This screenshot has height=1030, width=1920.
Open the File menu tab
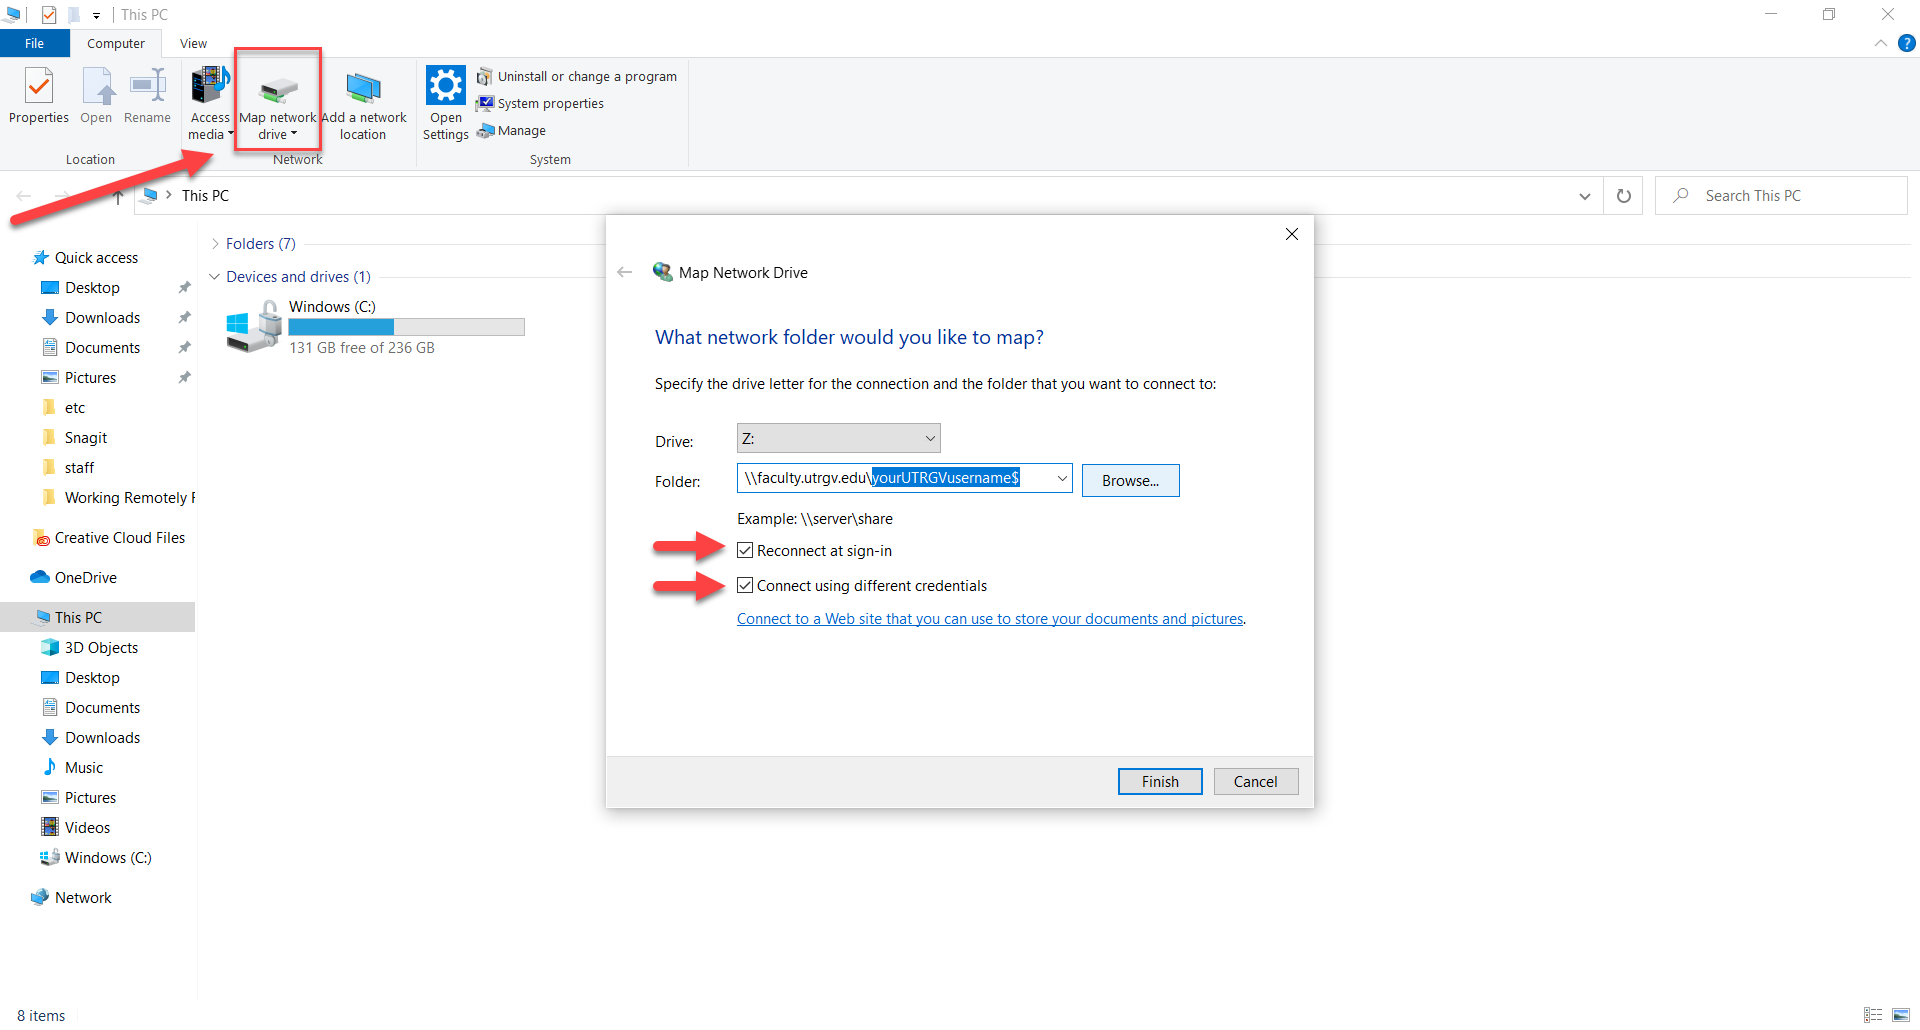tap(34, 43)
